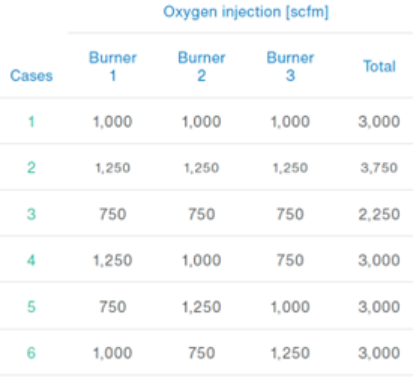The height and width of the screenshot is (377, 413).
Task: Select Burner 2 value 750 in case 3
Action: [x=202, y=214]
